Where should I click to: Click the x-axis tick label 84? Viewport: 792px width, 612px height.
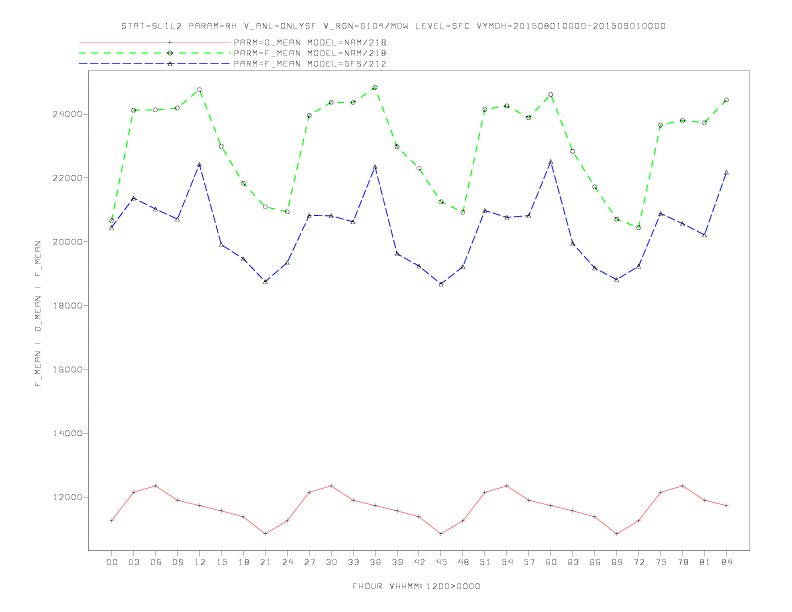click(x=726, y=562)
